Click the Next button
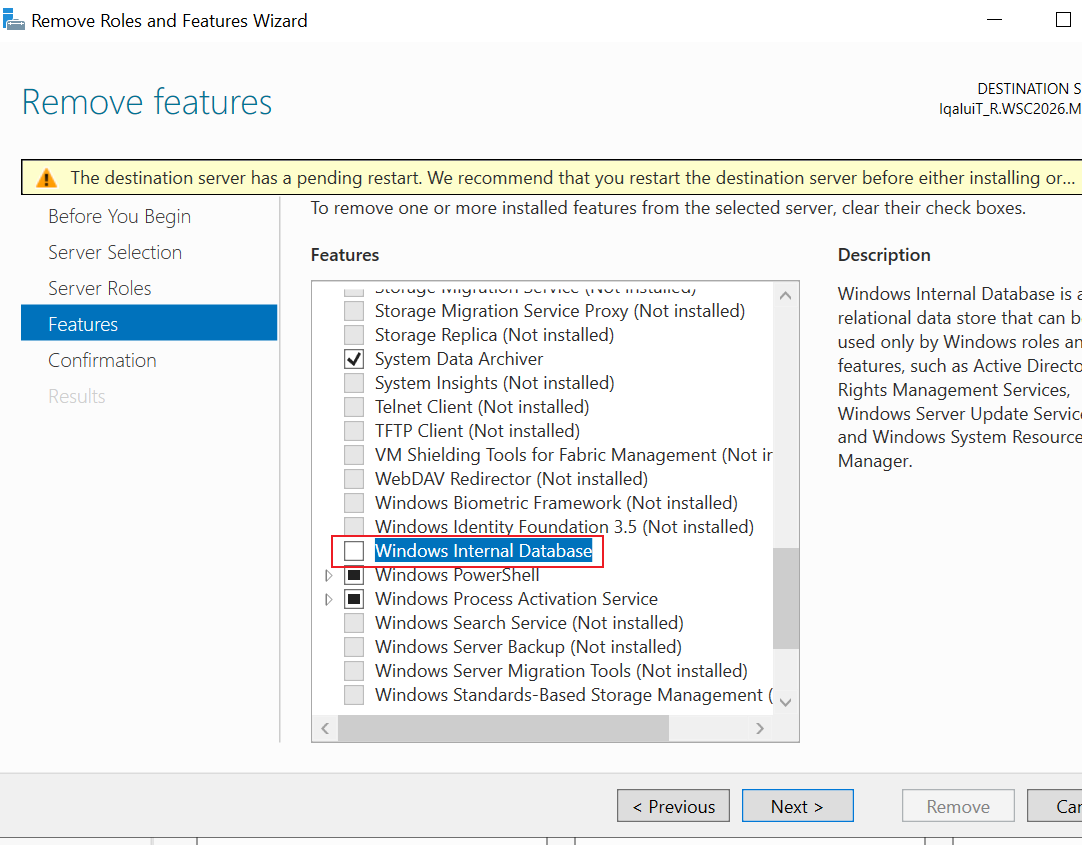 pos(798,806)
